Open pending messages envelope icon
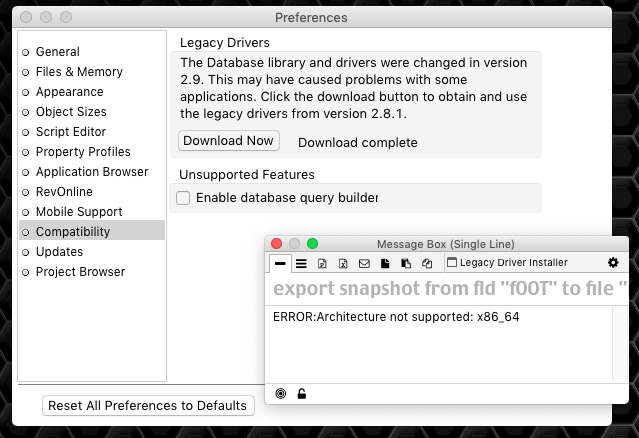 [x=364, y=264]
